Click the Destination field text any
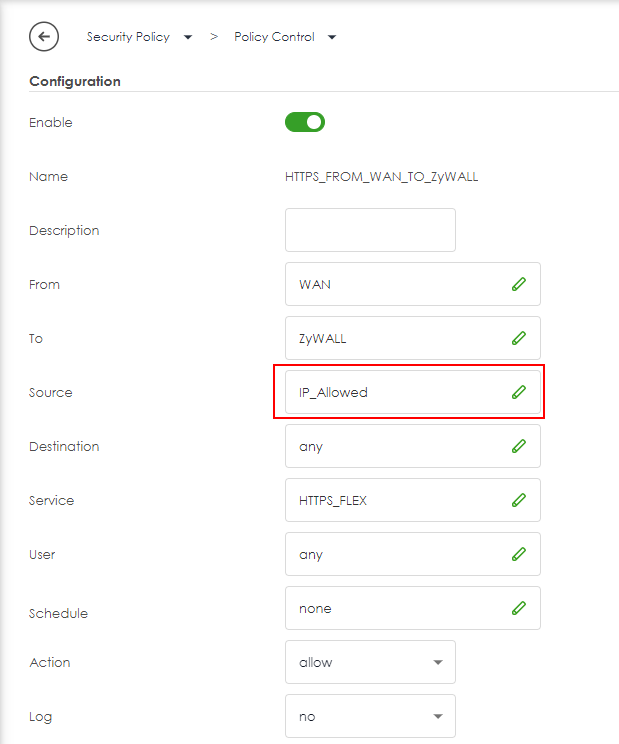Viewport: 619px width, 744px height. coord(311,446)
